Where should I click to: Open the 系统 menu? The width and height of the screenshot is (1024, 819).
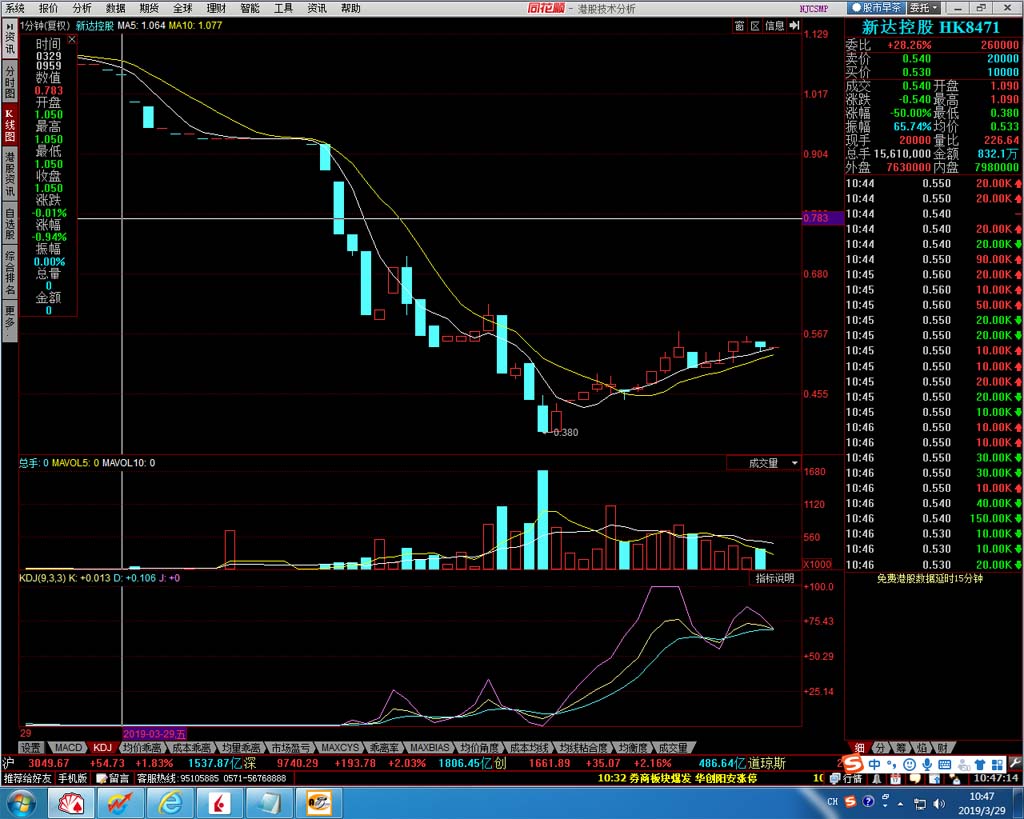point(14,8)
